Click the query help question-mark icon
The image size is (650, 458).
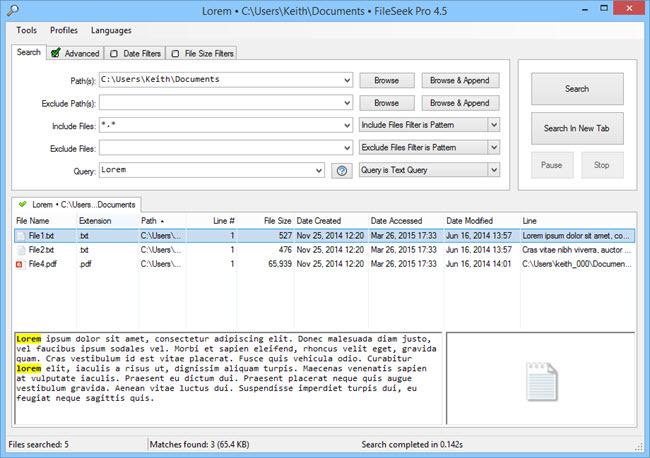pos(342,170)
